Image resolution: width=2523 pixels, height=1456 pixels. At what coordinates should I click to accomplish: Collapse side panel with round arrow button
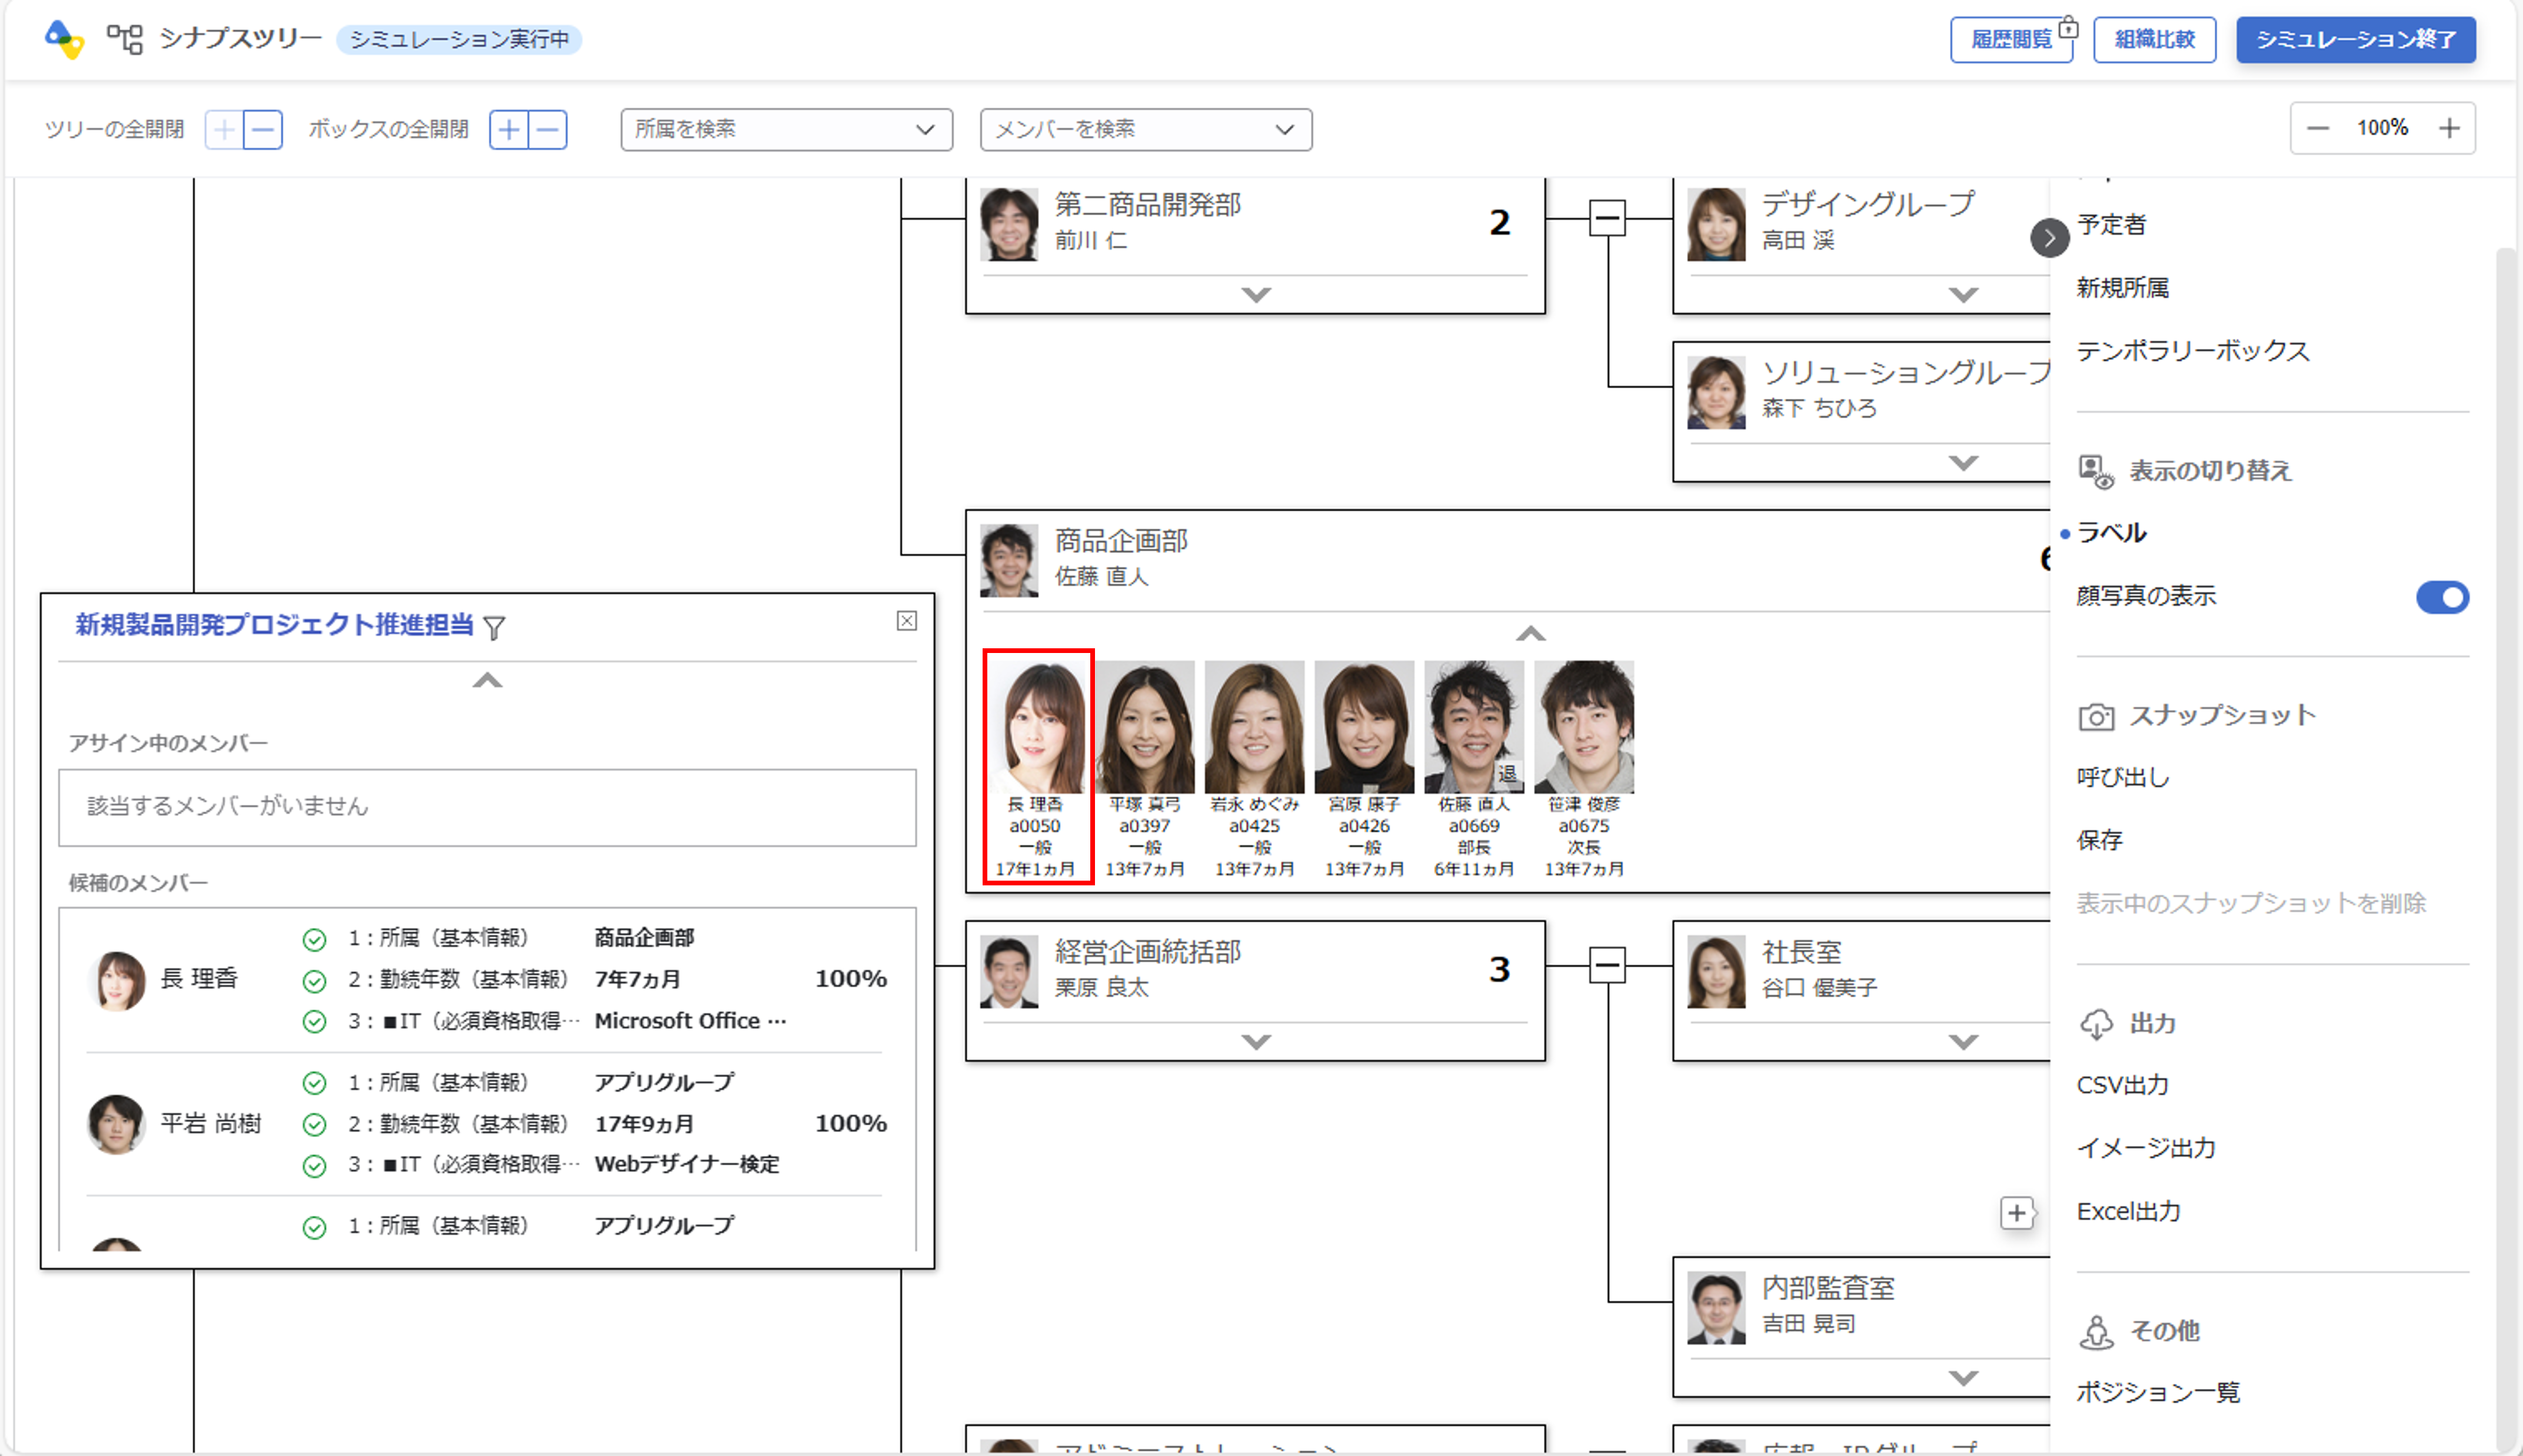(2049, 238)
